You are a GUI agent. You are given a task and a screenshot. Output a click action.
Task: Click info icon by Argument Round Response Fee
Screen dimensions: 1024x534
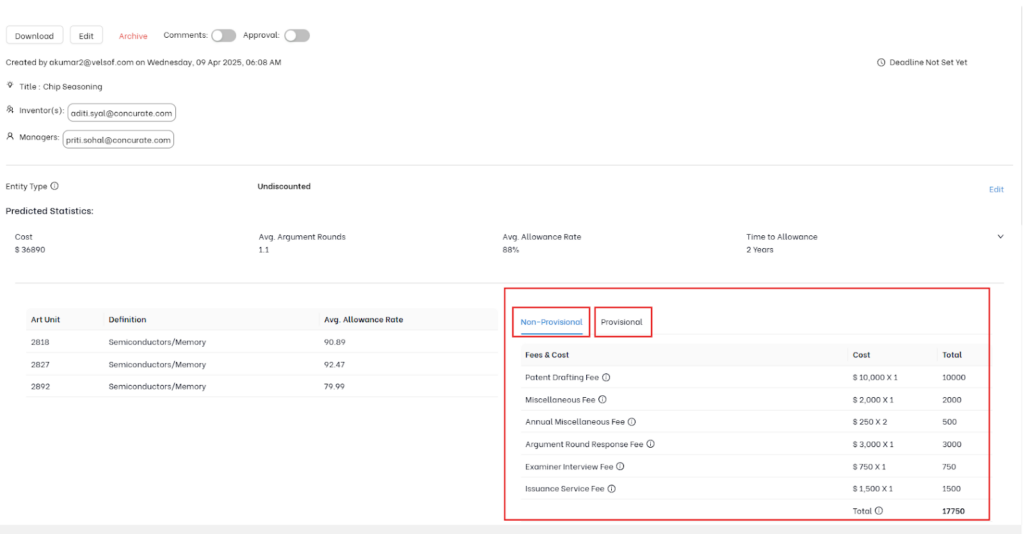pyautogui.click(x=650, y=444)
